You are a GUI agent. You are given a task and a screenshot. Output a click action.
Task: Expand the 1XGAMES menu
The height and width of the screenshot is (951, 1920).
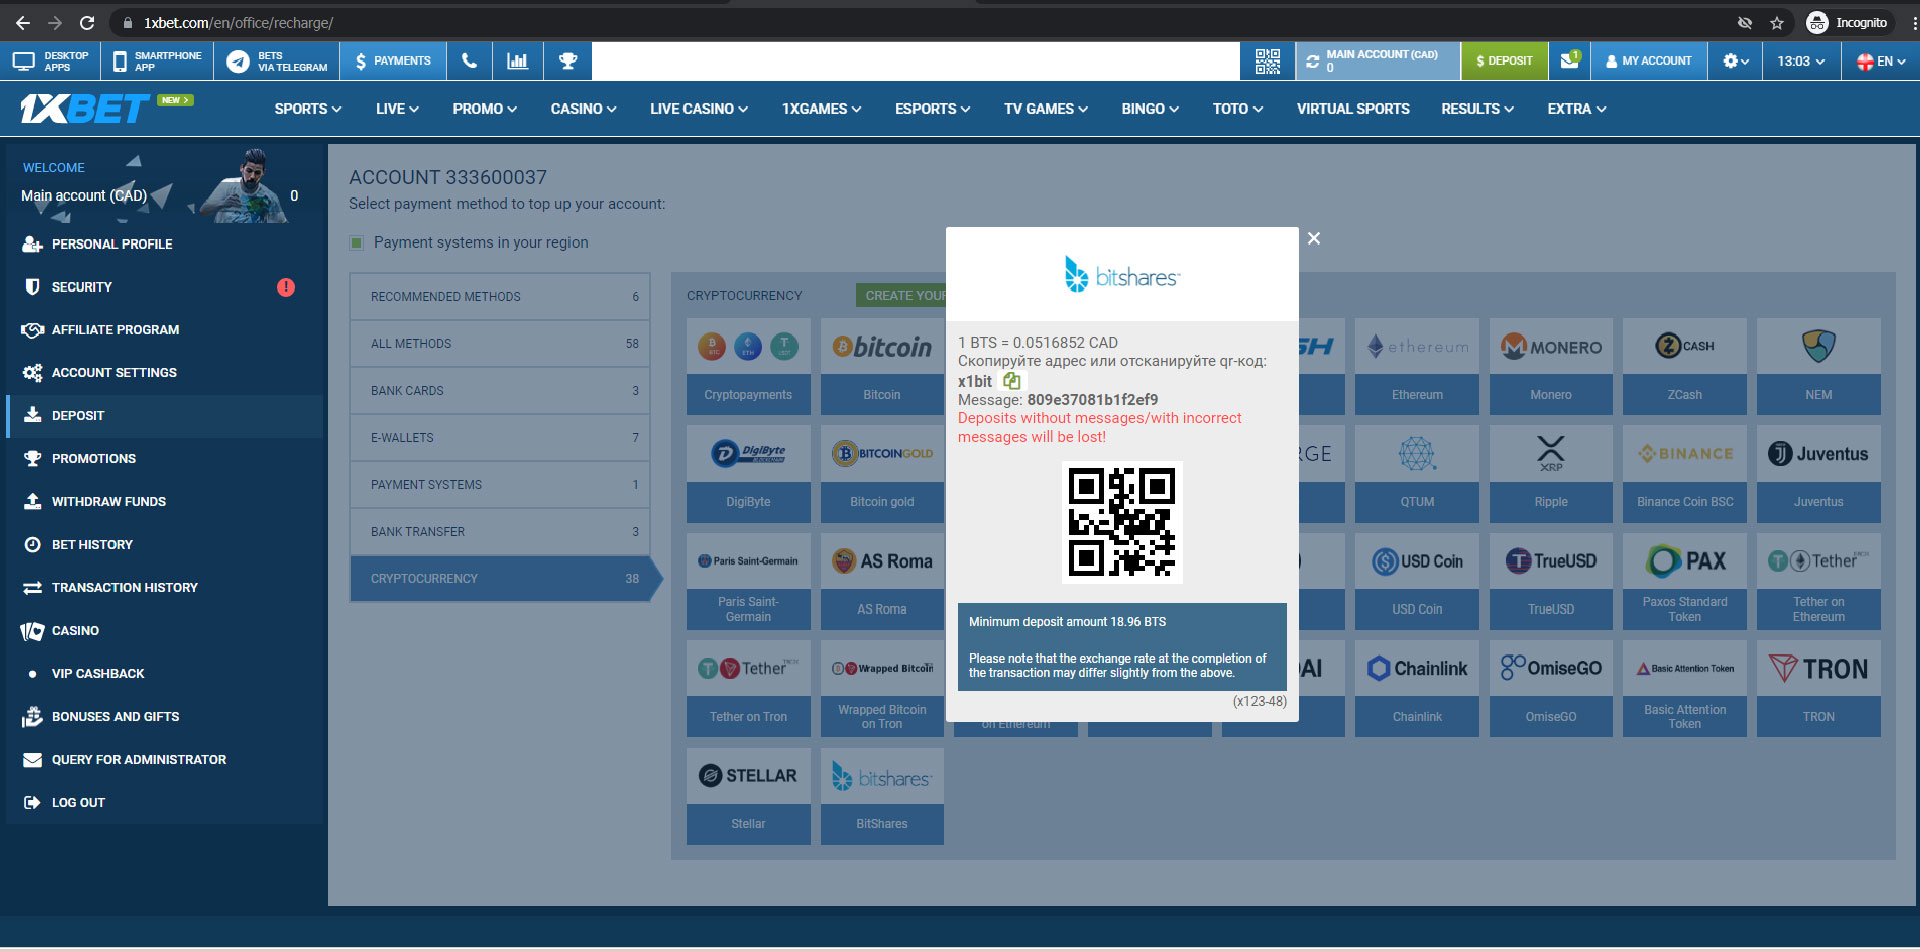tap(821, 109)
